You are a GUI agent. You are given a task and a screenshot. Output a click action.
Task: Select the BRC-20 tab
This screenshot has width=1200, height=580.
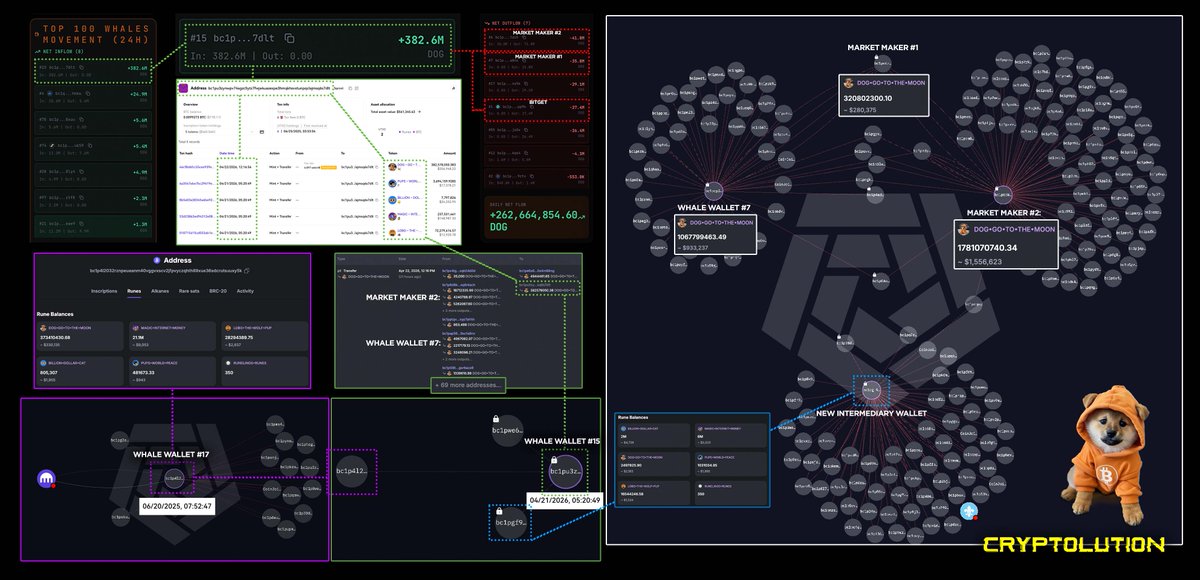point(218,291)
